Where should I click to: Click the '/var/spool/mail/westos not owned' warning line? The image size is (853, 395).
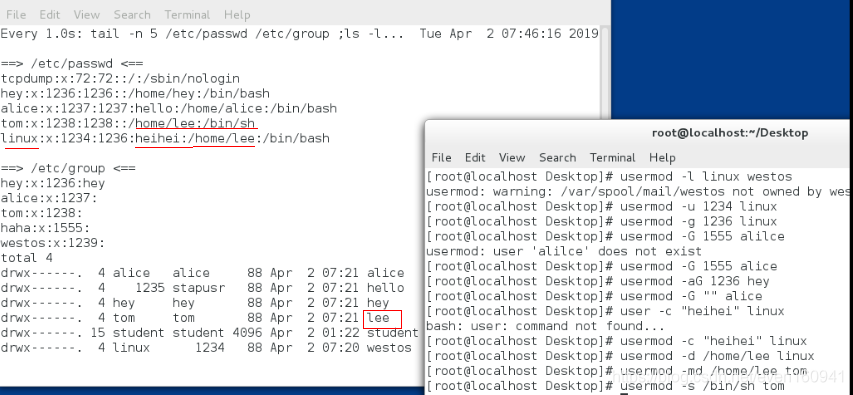click(x=638, y=192)
